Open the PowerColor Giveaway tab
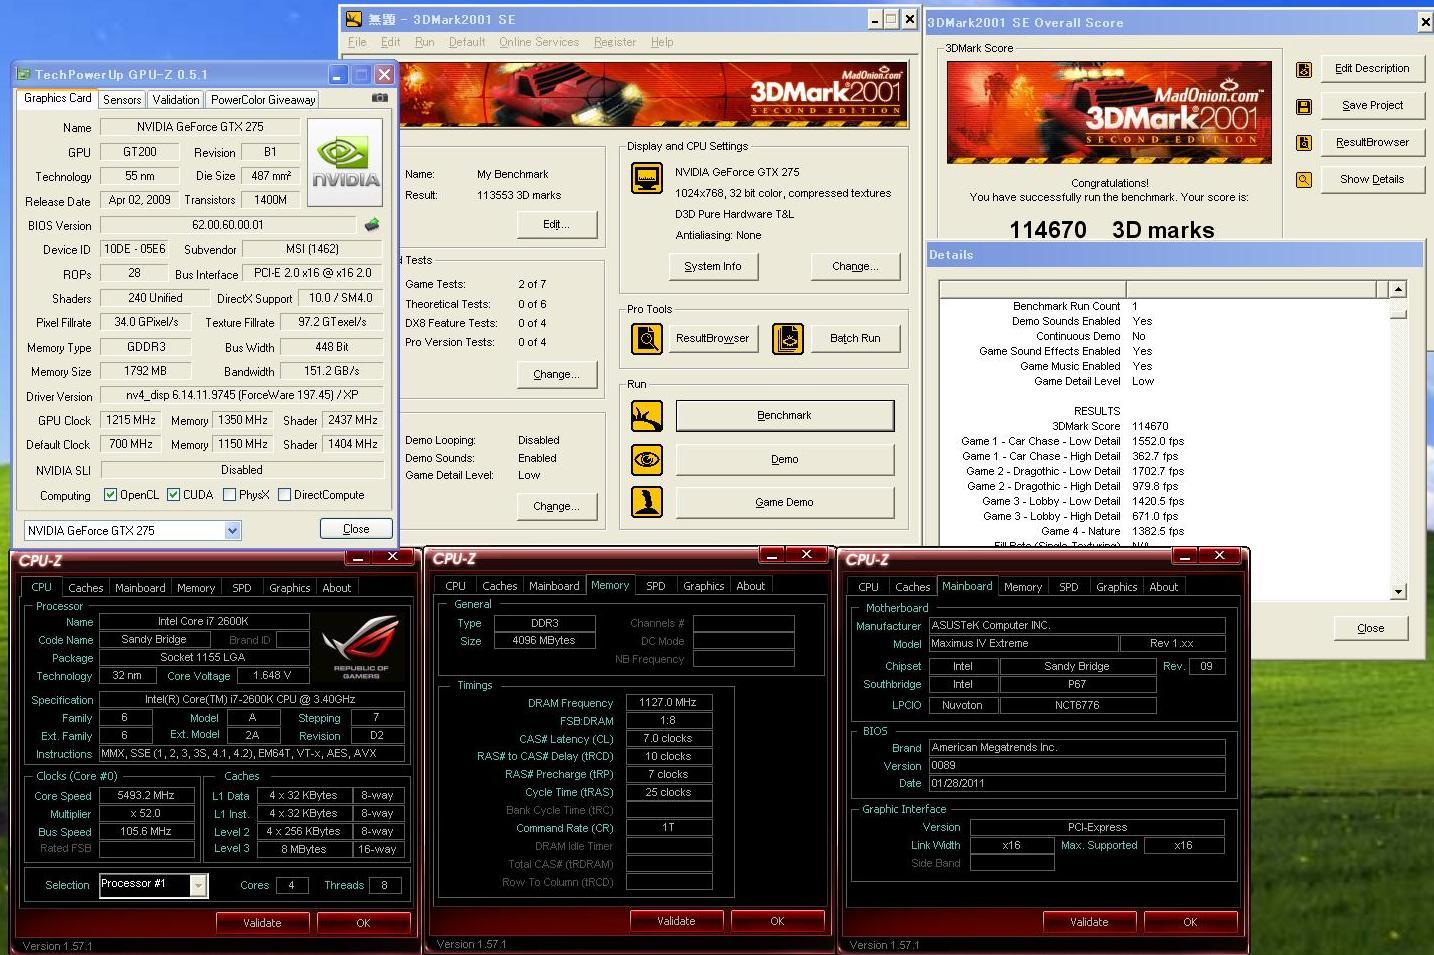This screenshot has height=955, width=1434. coord(263,99)
